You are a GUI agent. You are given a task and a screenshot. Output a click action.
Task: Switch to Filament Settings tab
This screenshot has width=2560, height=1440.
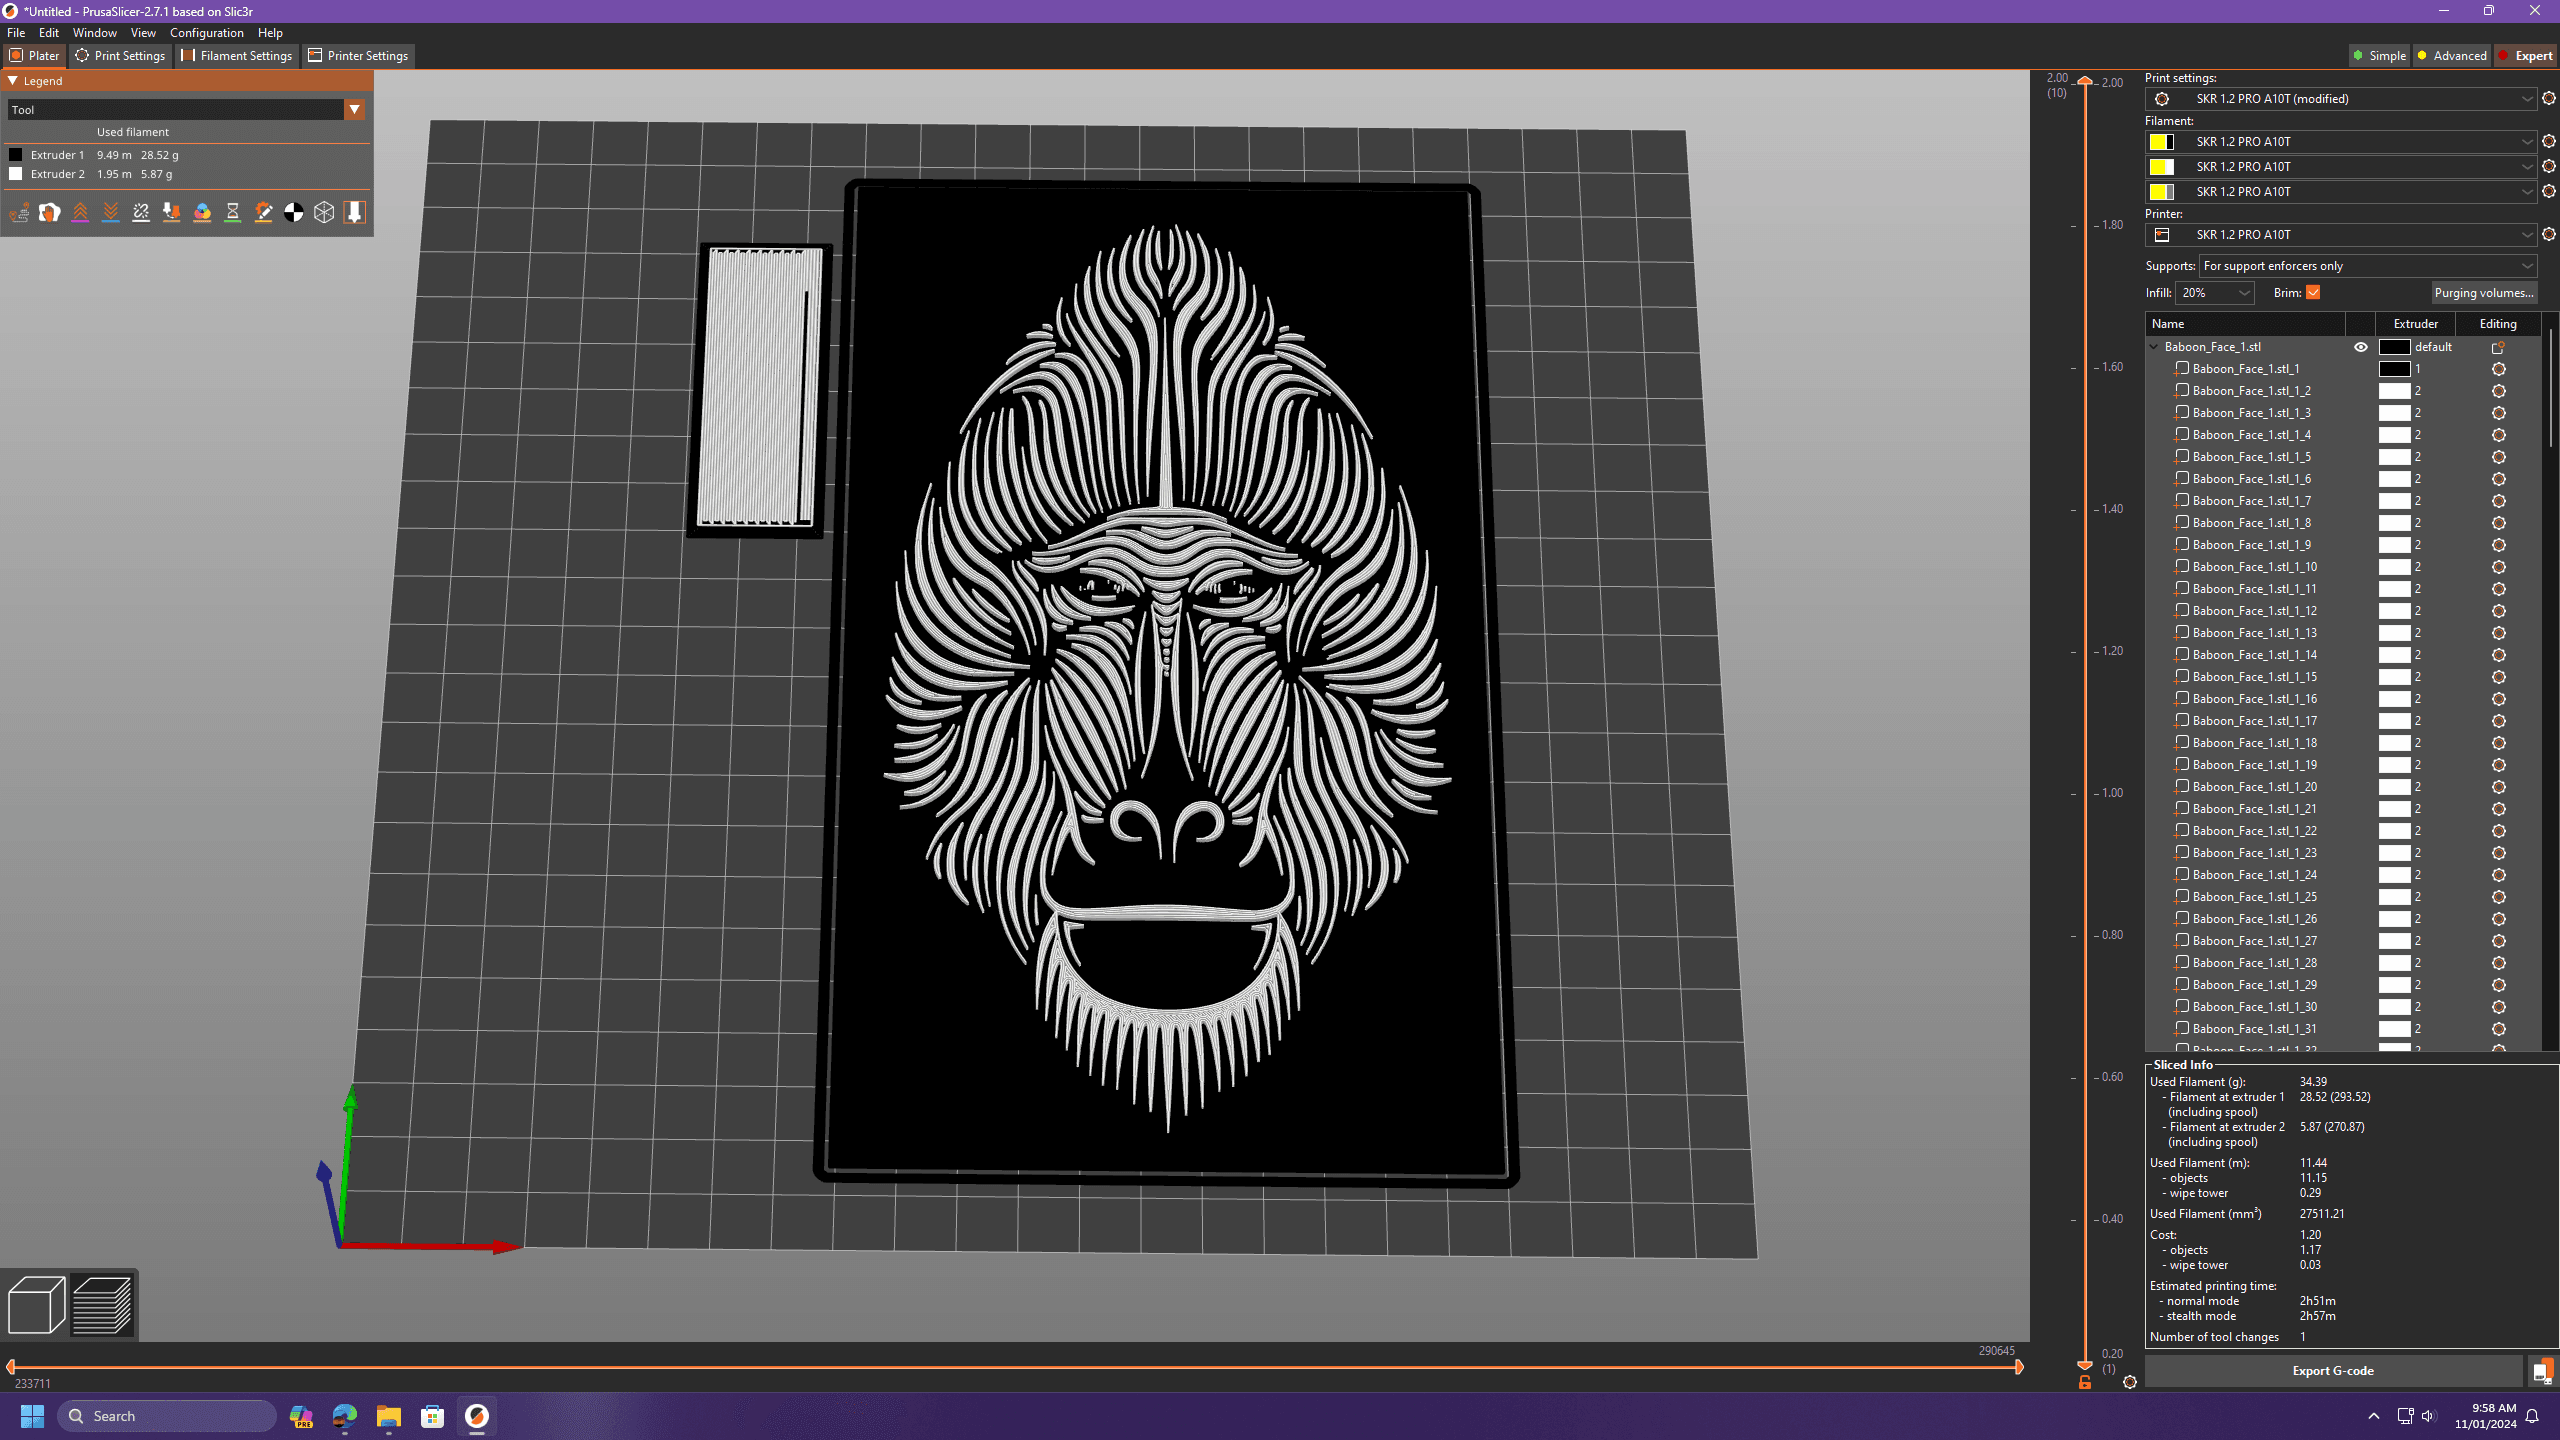tap(243, 55)
